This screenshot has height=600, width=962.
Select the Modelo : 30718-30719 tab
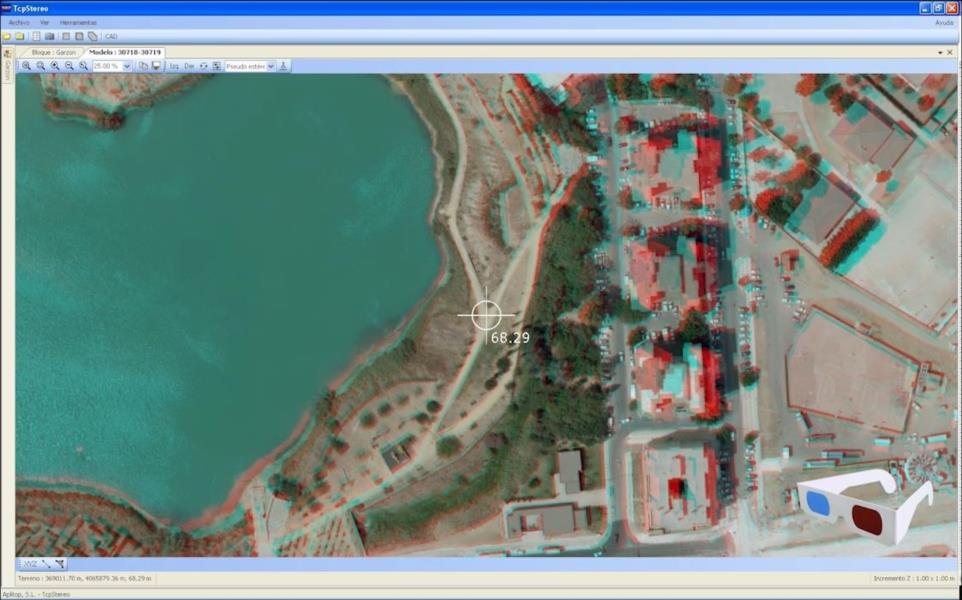point(125,52)
